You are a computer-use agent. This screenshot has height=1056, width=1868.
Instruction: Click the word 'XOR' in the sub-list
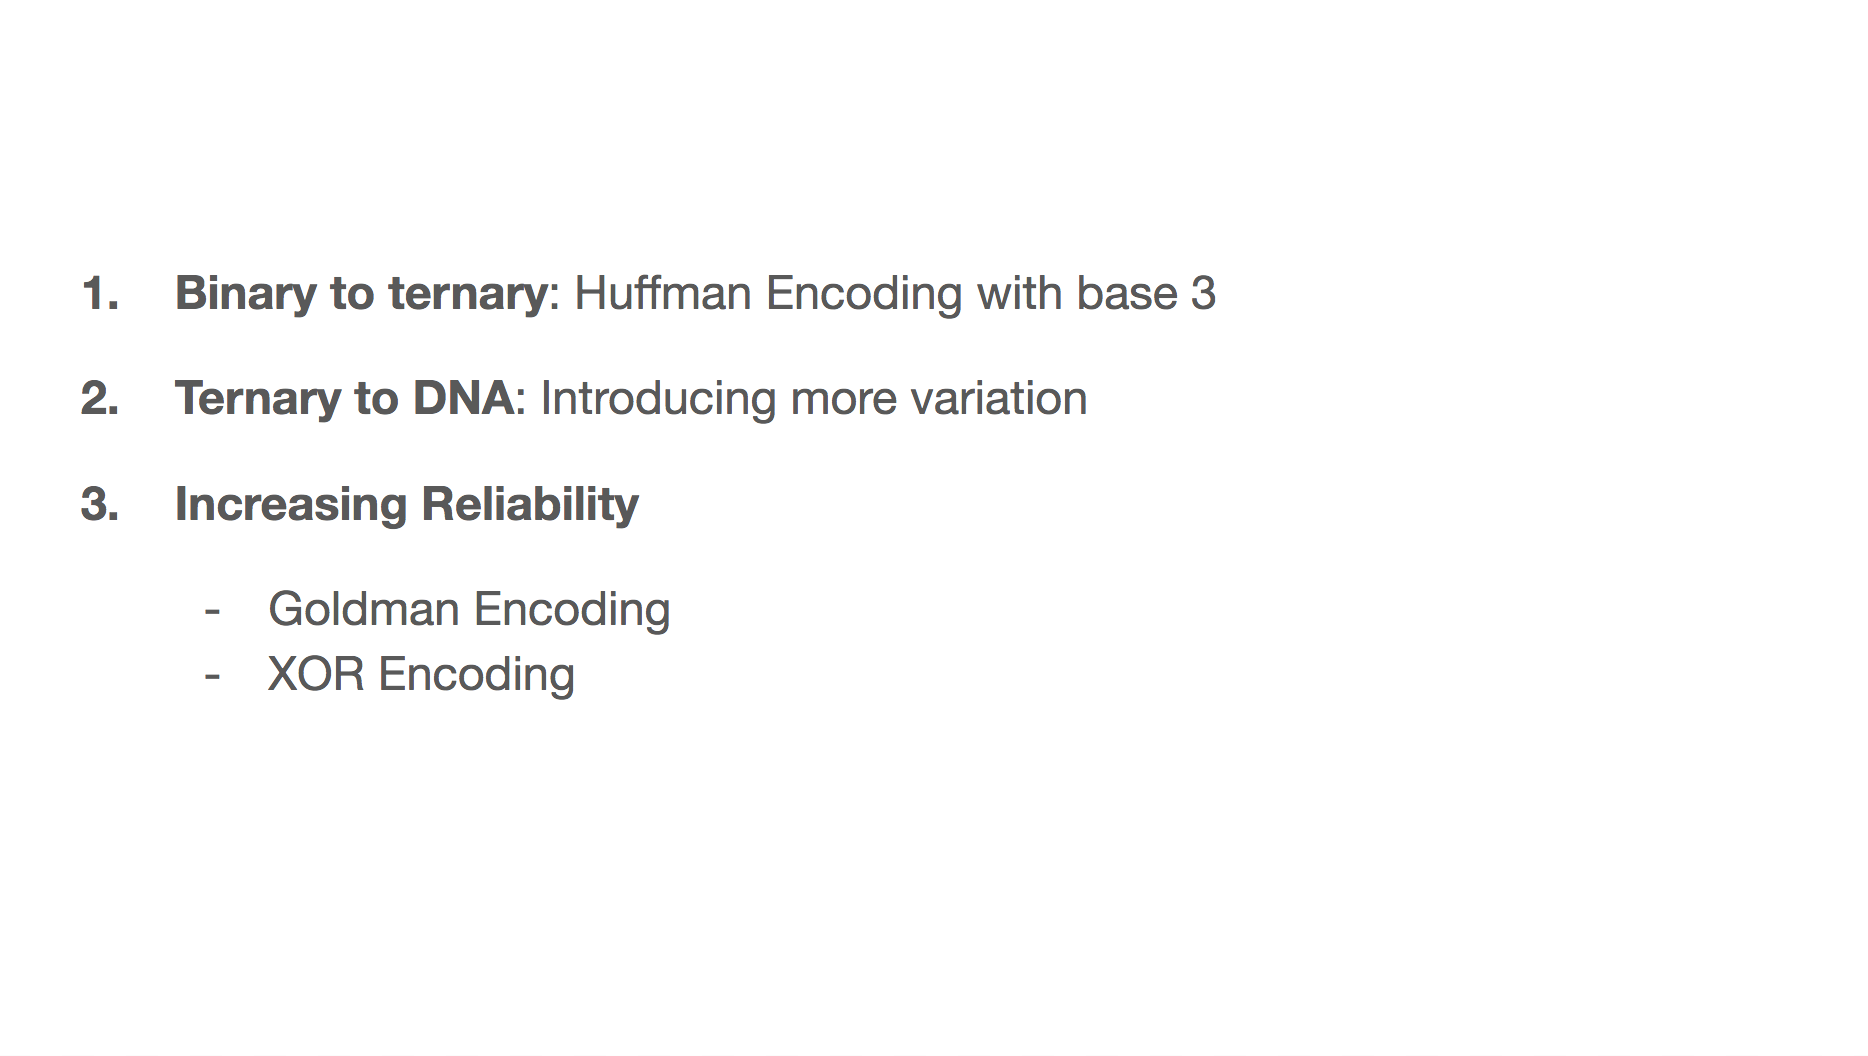pos(316,674)
